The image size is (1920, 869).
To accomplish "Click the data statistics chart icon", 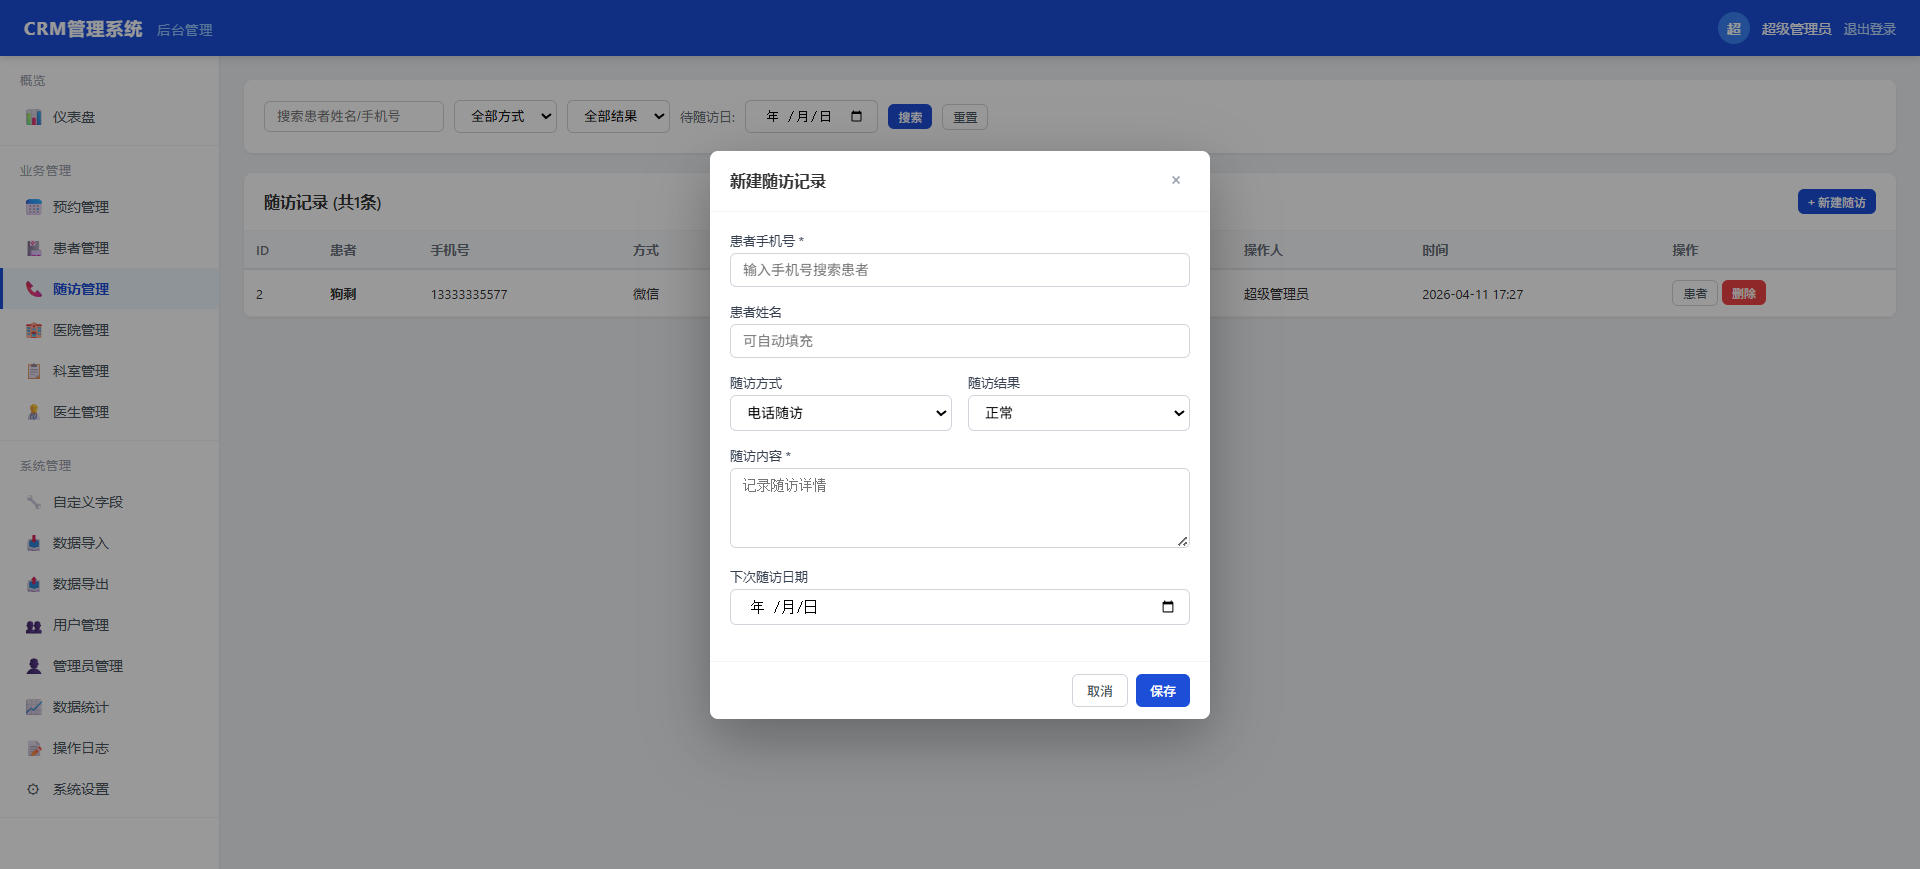I will tap(33, 707).
